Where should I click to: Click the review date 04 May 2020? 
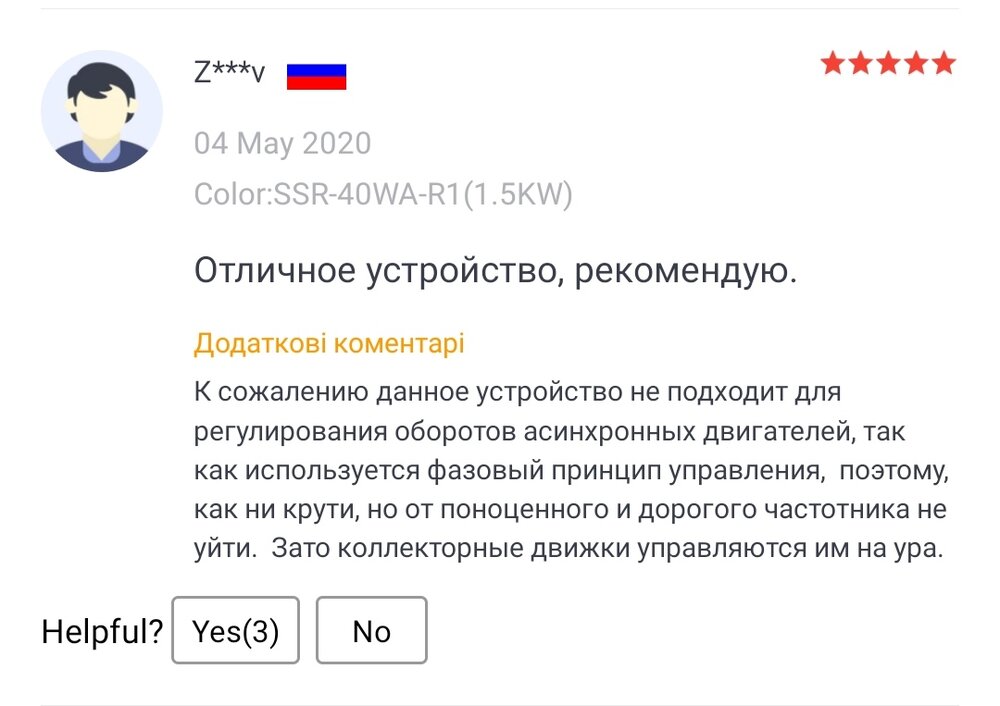coord(282,143)
